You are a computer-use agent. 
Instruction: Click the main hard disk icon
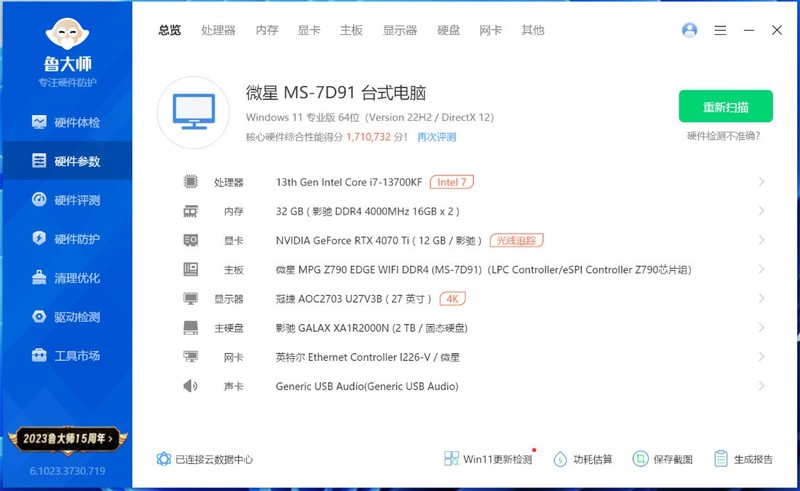coord(190,327)
